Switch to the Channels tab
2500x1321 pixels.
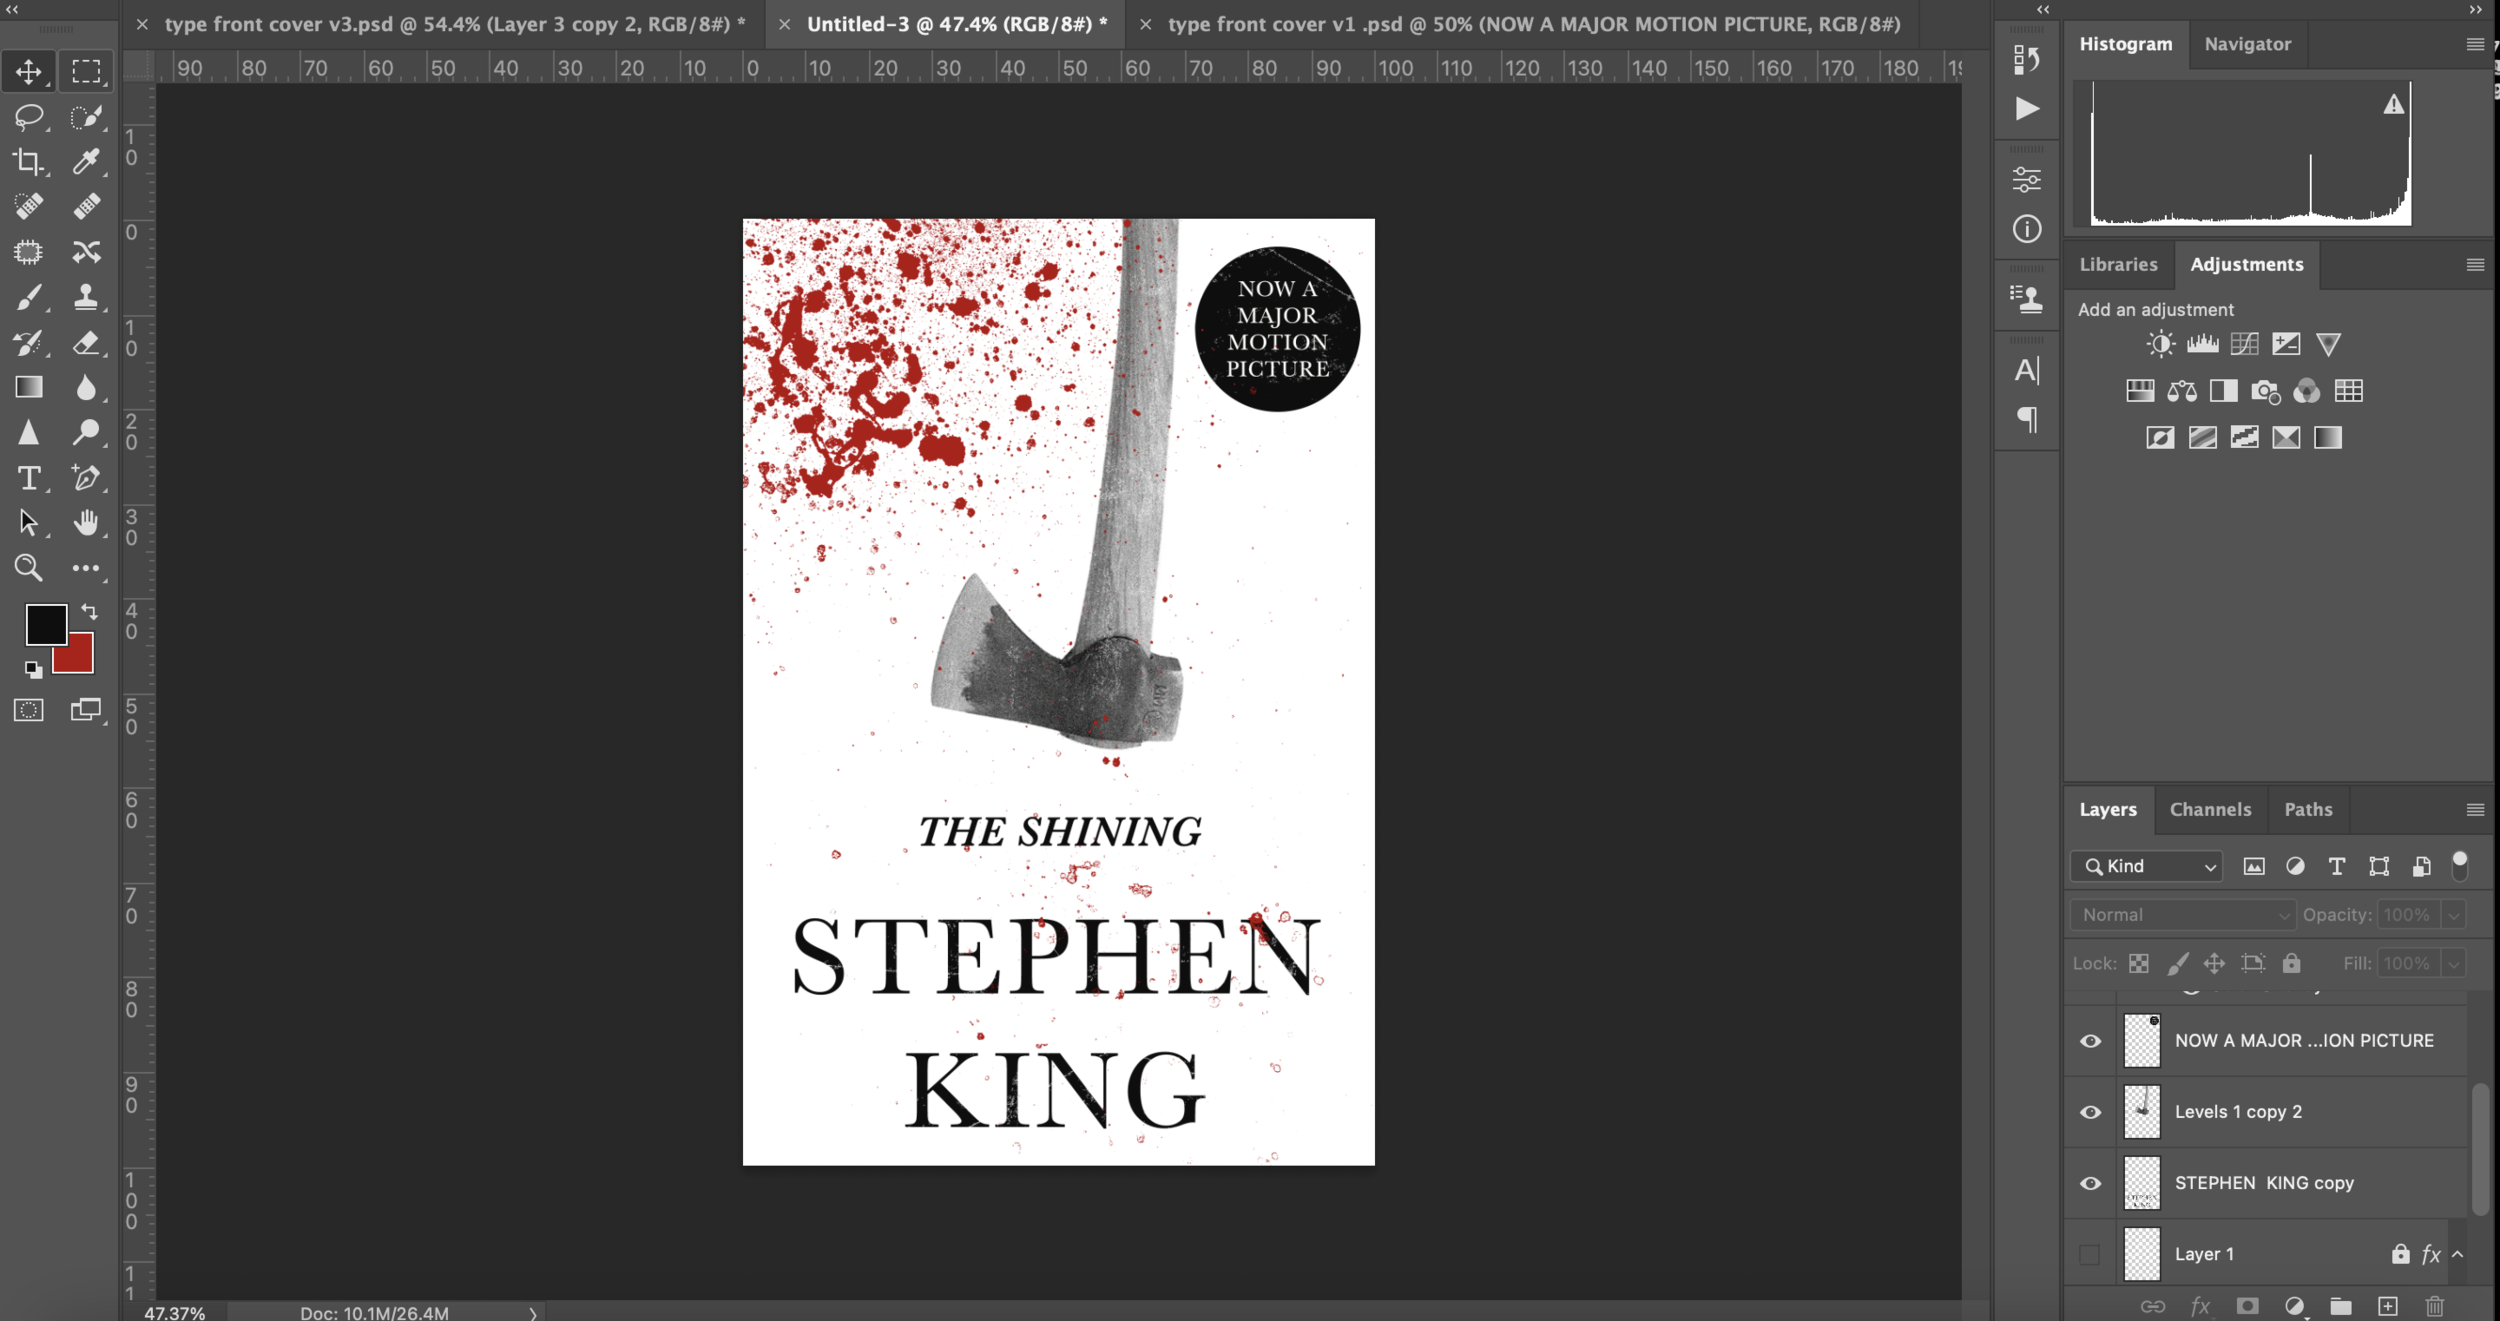(x=2210, y=809)
